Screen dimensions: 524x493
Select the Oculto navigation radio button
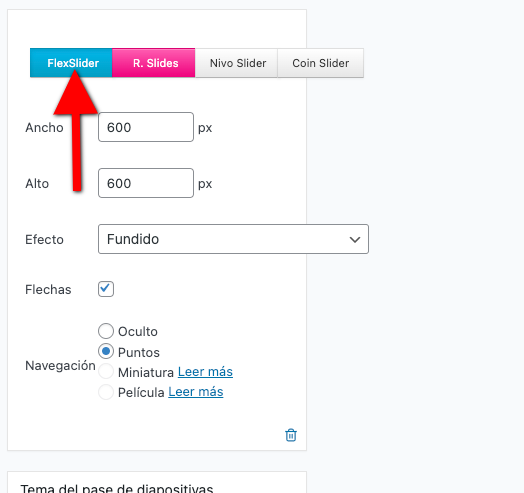pos(106,331)
